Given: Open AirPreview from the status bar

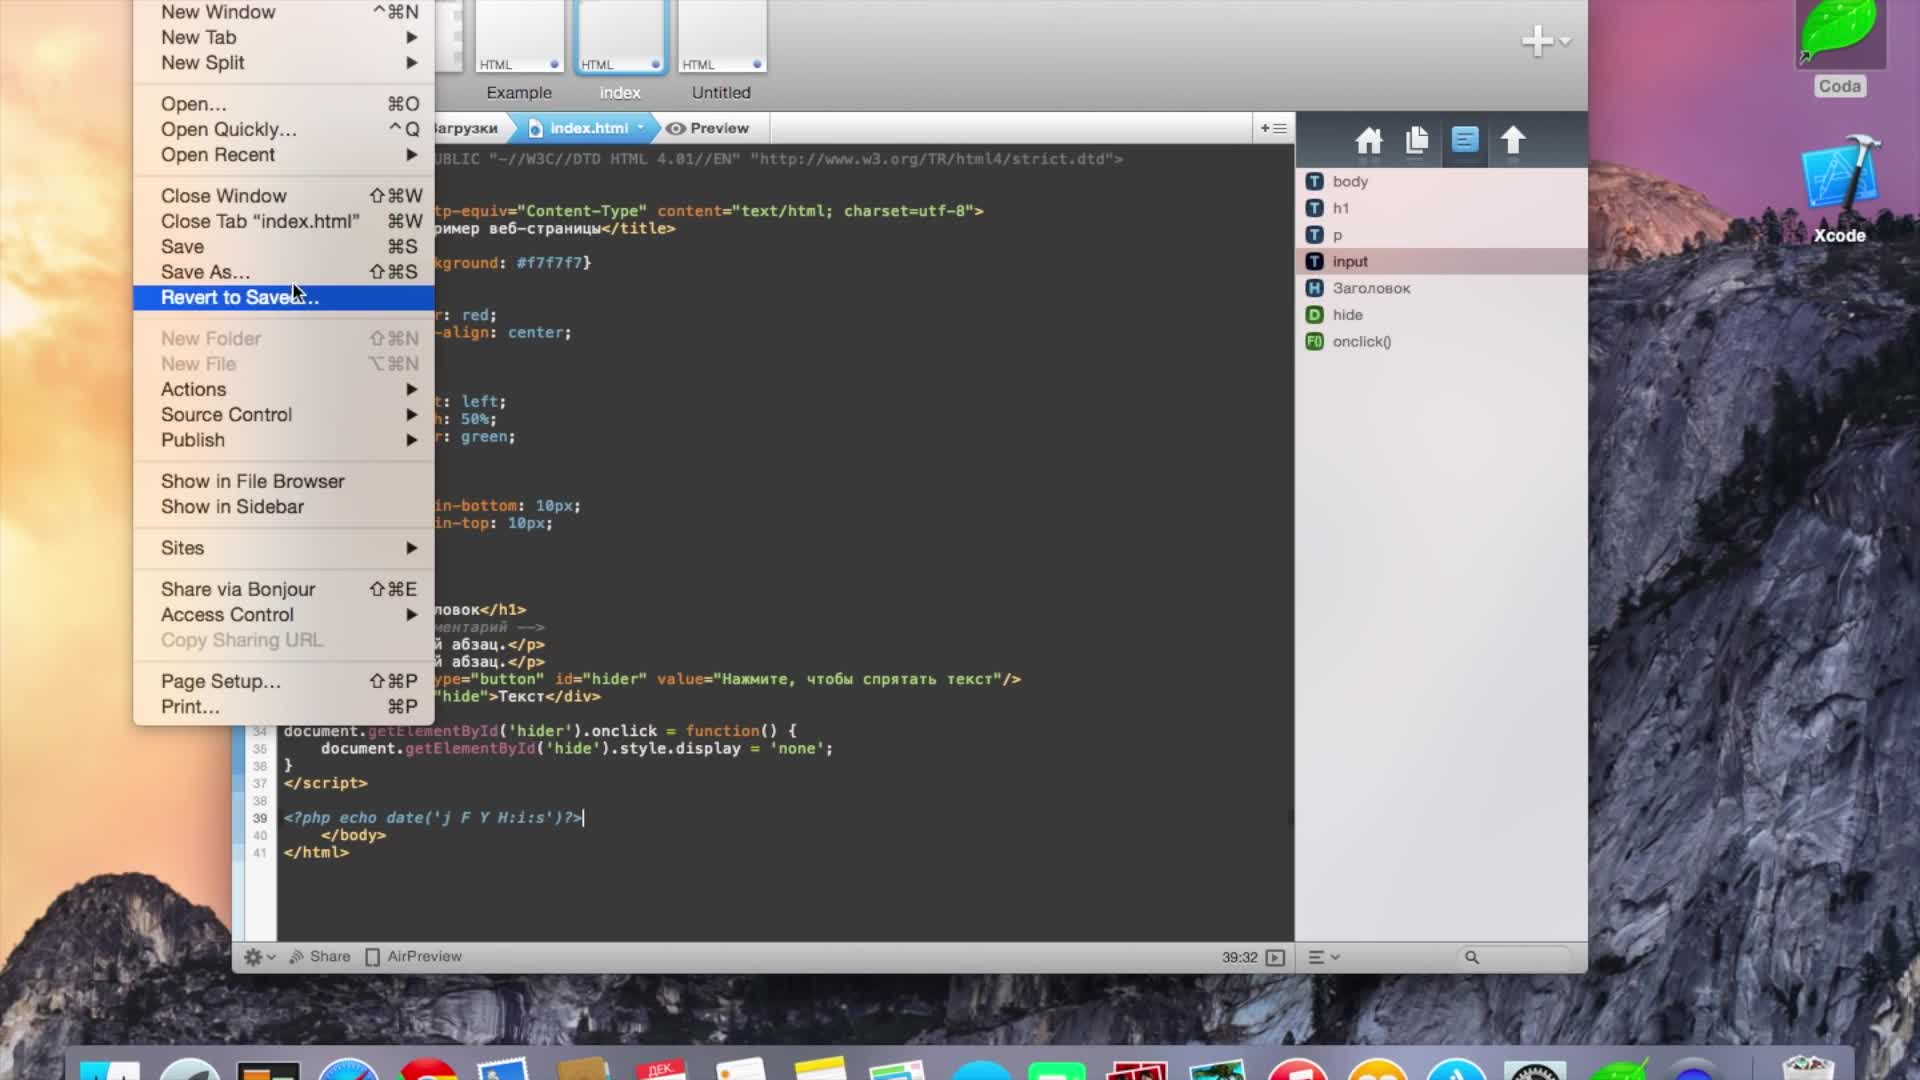Looking at the screenshot, I should pyautogui.click(x=413, y=957).
